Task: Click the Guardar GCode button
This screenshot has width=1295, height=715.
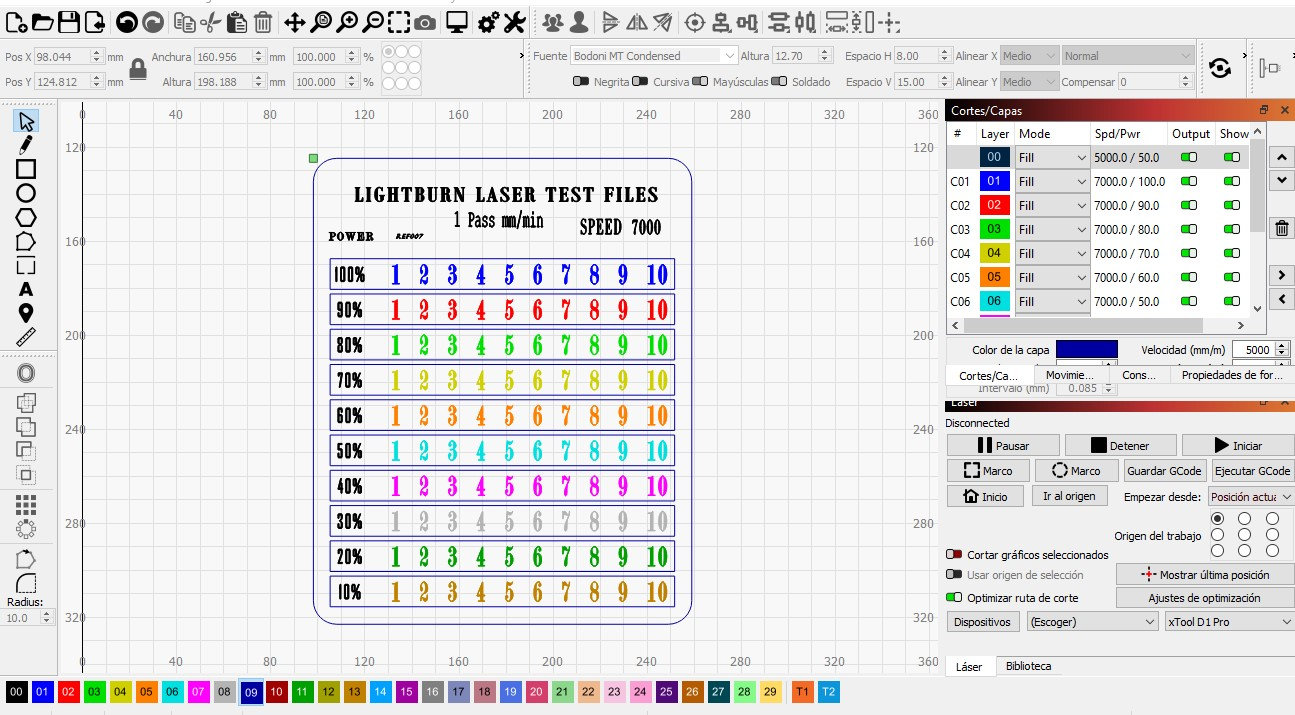Action: click(x=1164, y=470)
